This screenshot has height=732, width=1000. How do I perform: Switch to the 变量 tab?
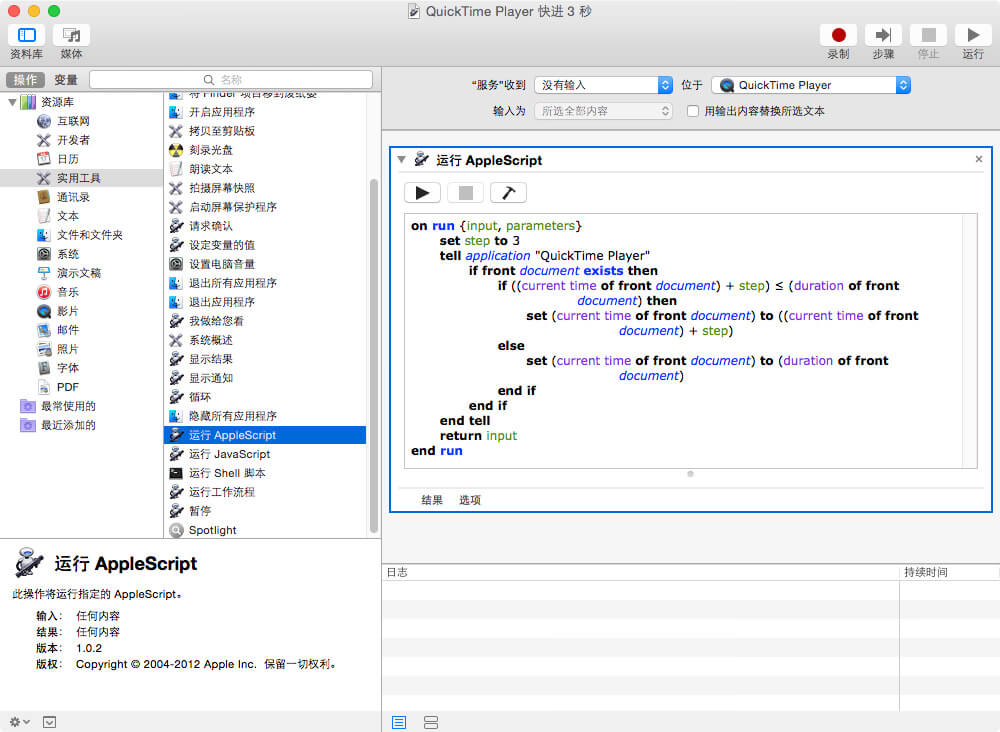pyautogui.click(x=69, y=79)
